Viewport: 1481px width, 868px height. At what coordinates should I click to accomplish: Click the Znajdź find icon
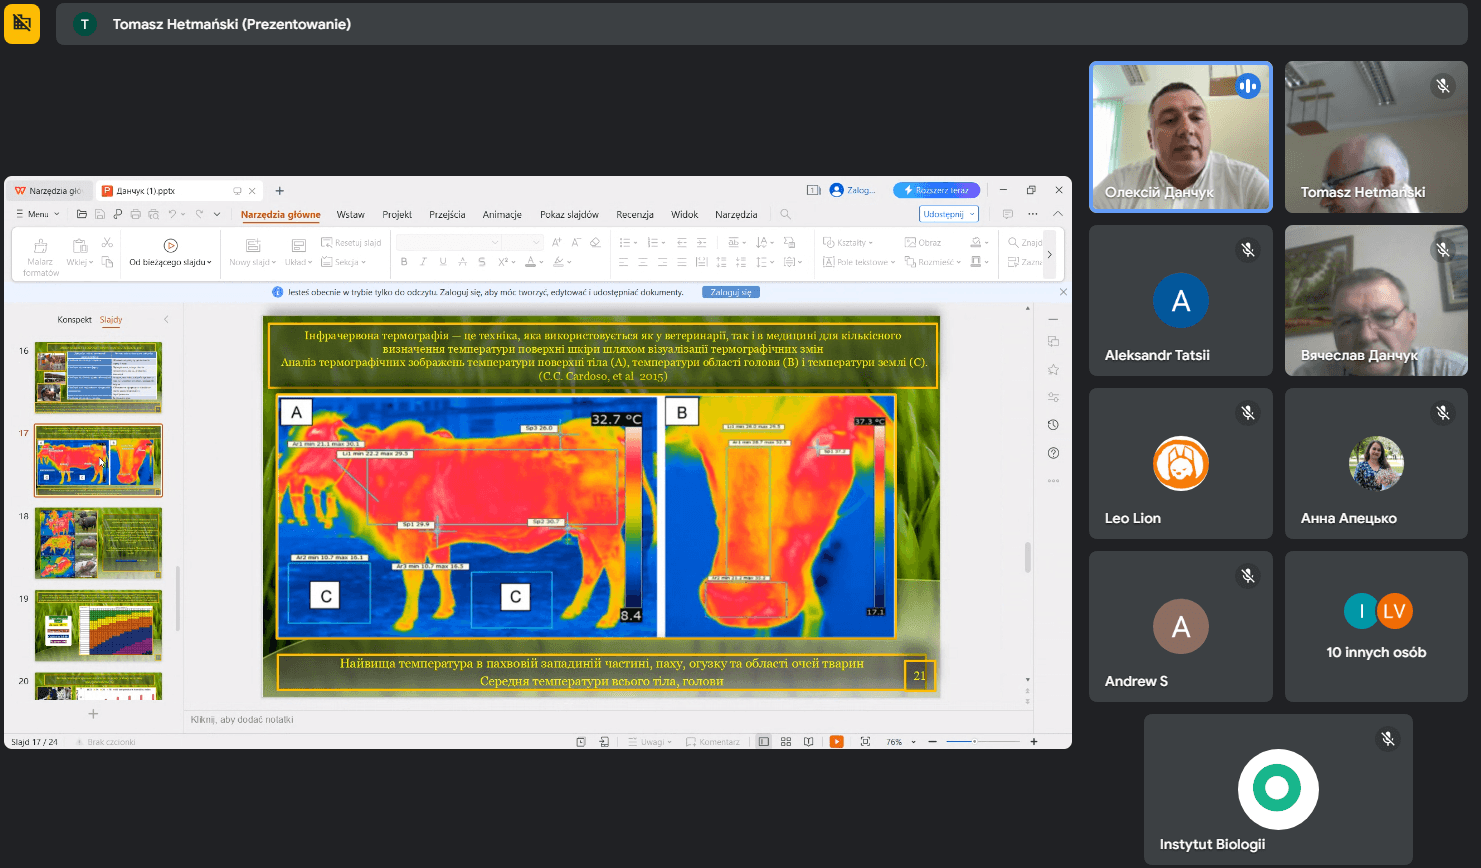tap(1013, 242)
